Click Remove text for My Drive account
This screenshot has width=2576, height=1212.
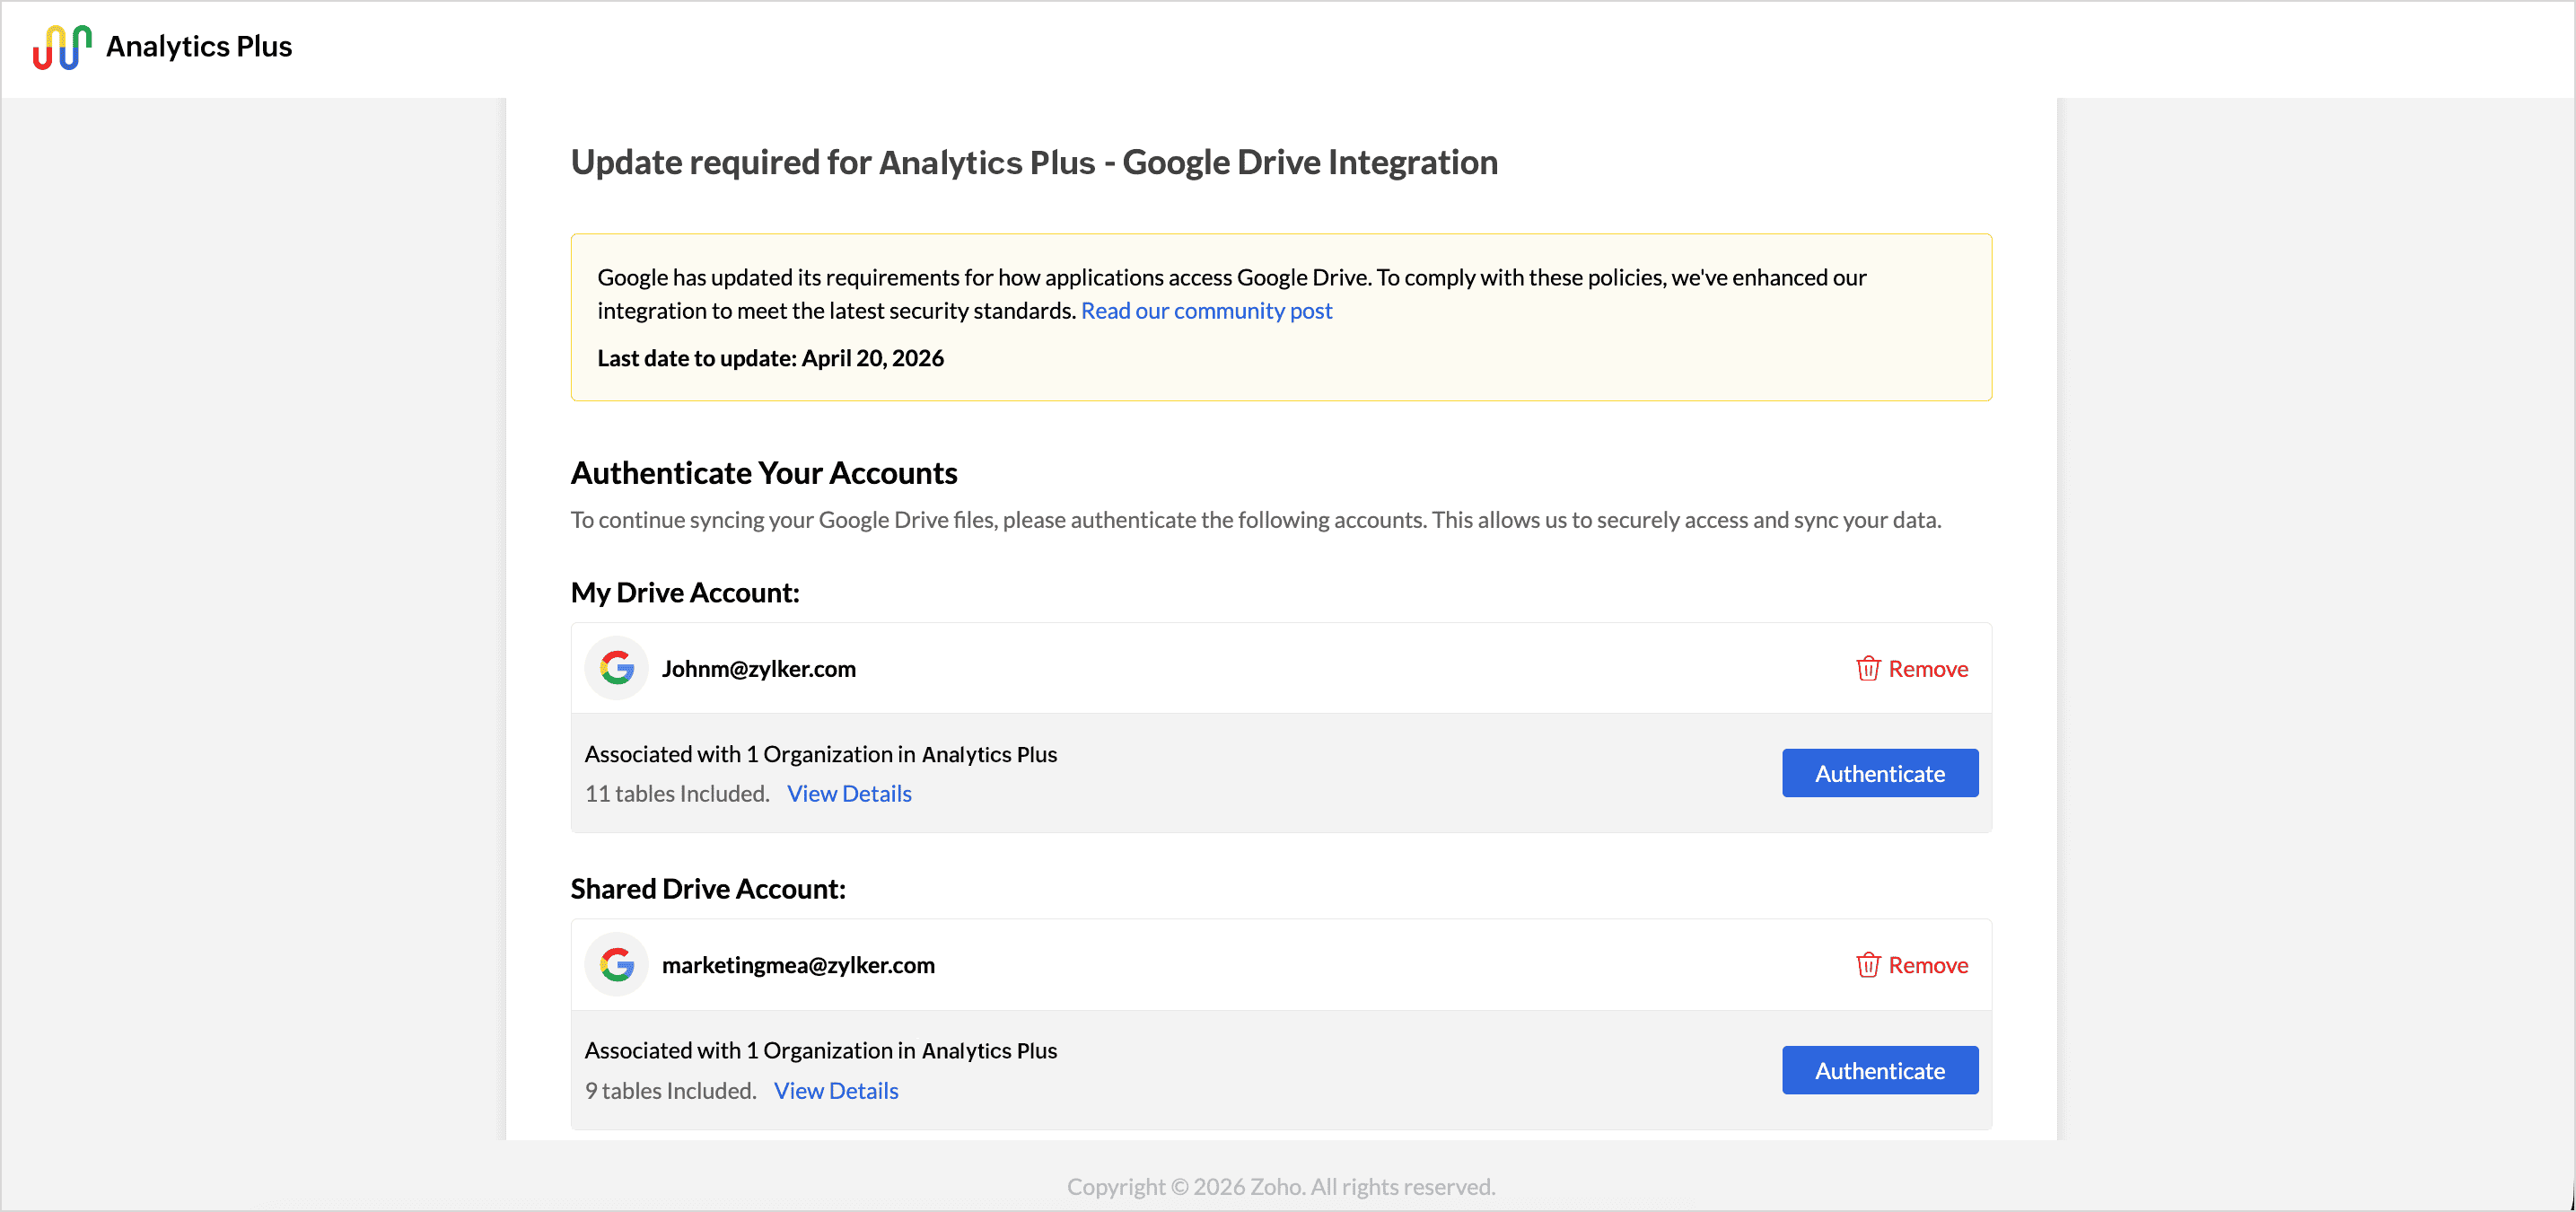[x=1927, y=668]
